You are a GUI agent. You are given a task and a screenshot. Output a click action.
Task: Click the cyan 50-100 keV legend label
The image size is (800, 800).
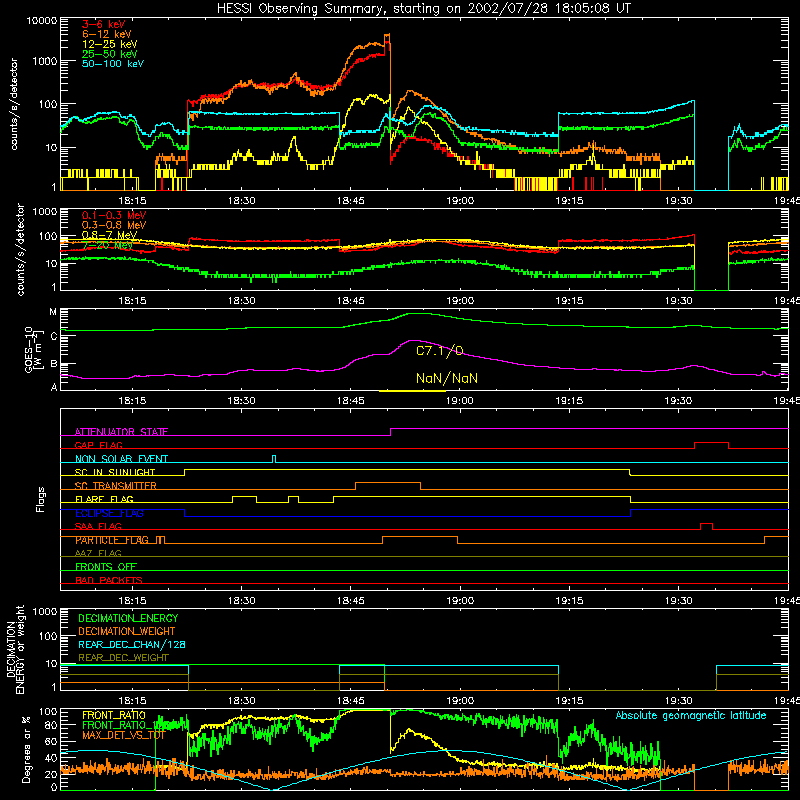tap(113, 64)
